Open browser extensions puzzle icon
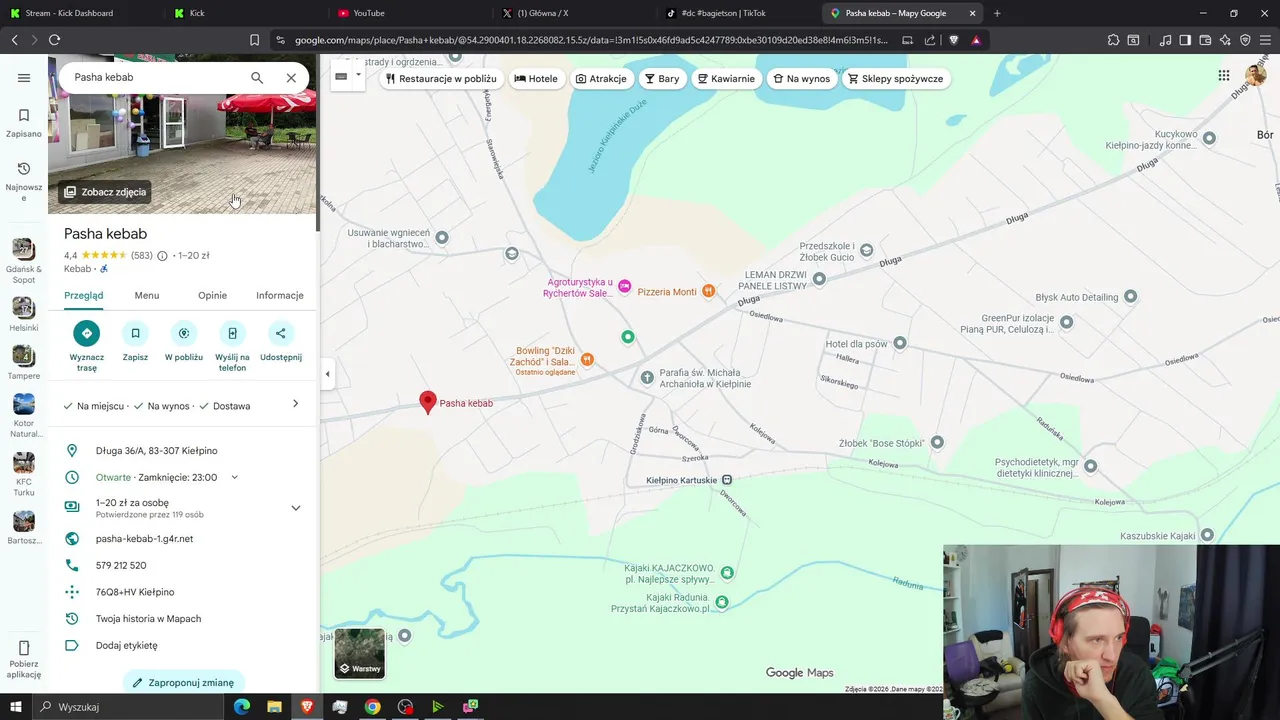 tap(1113, 40)
